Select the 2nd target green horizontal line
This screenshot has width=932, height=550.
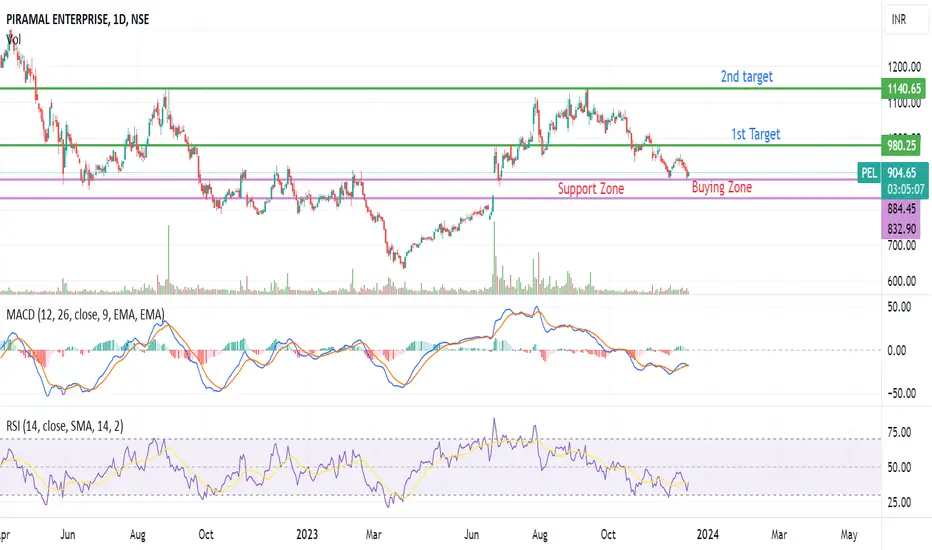click(x=440, y=89)
